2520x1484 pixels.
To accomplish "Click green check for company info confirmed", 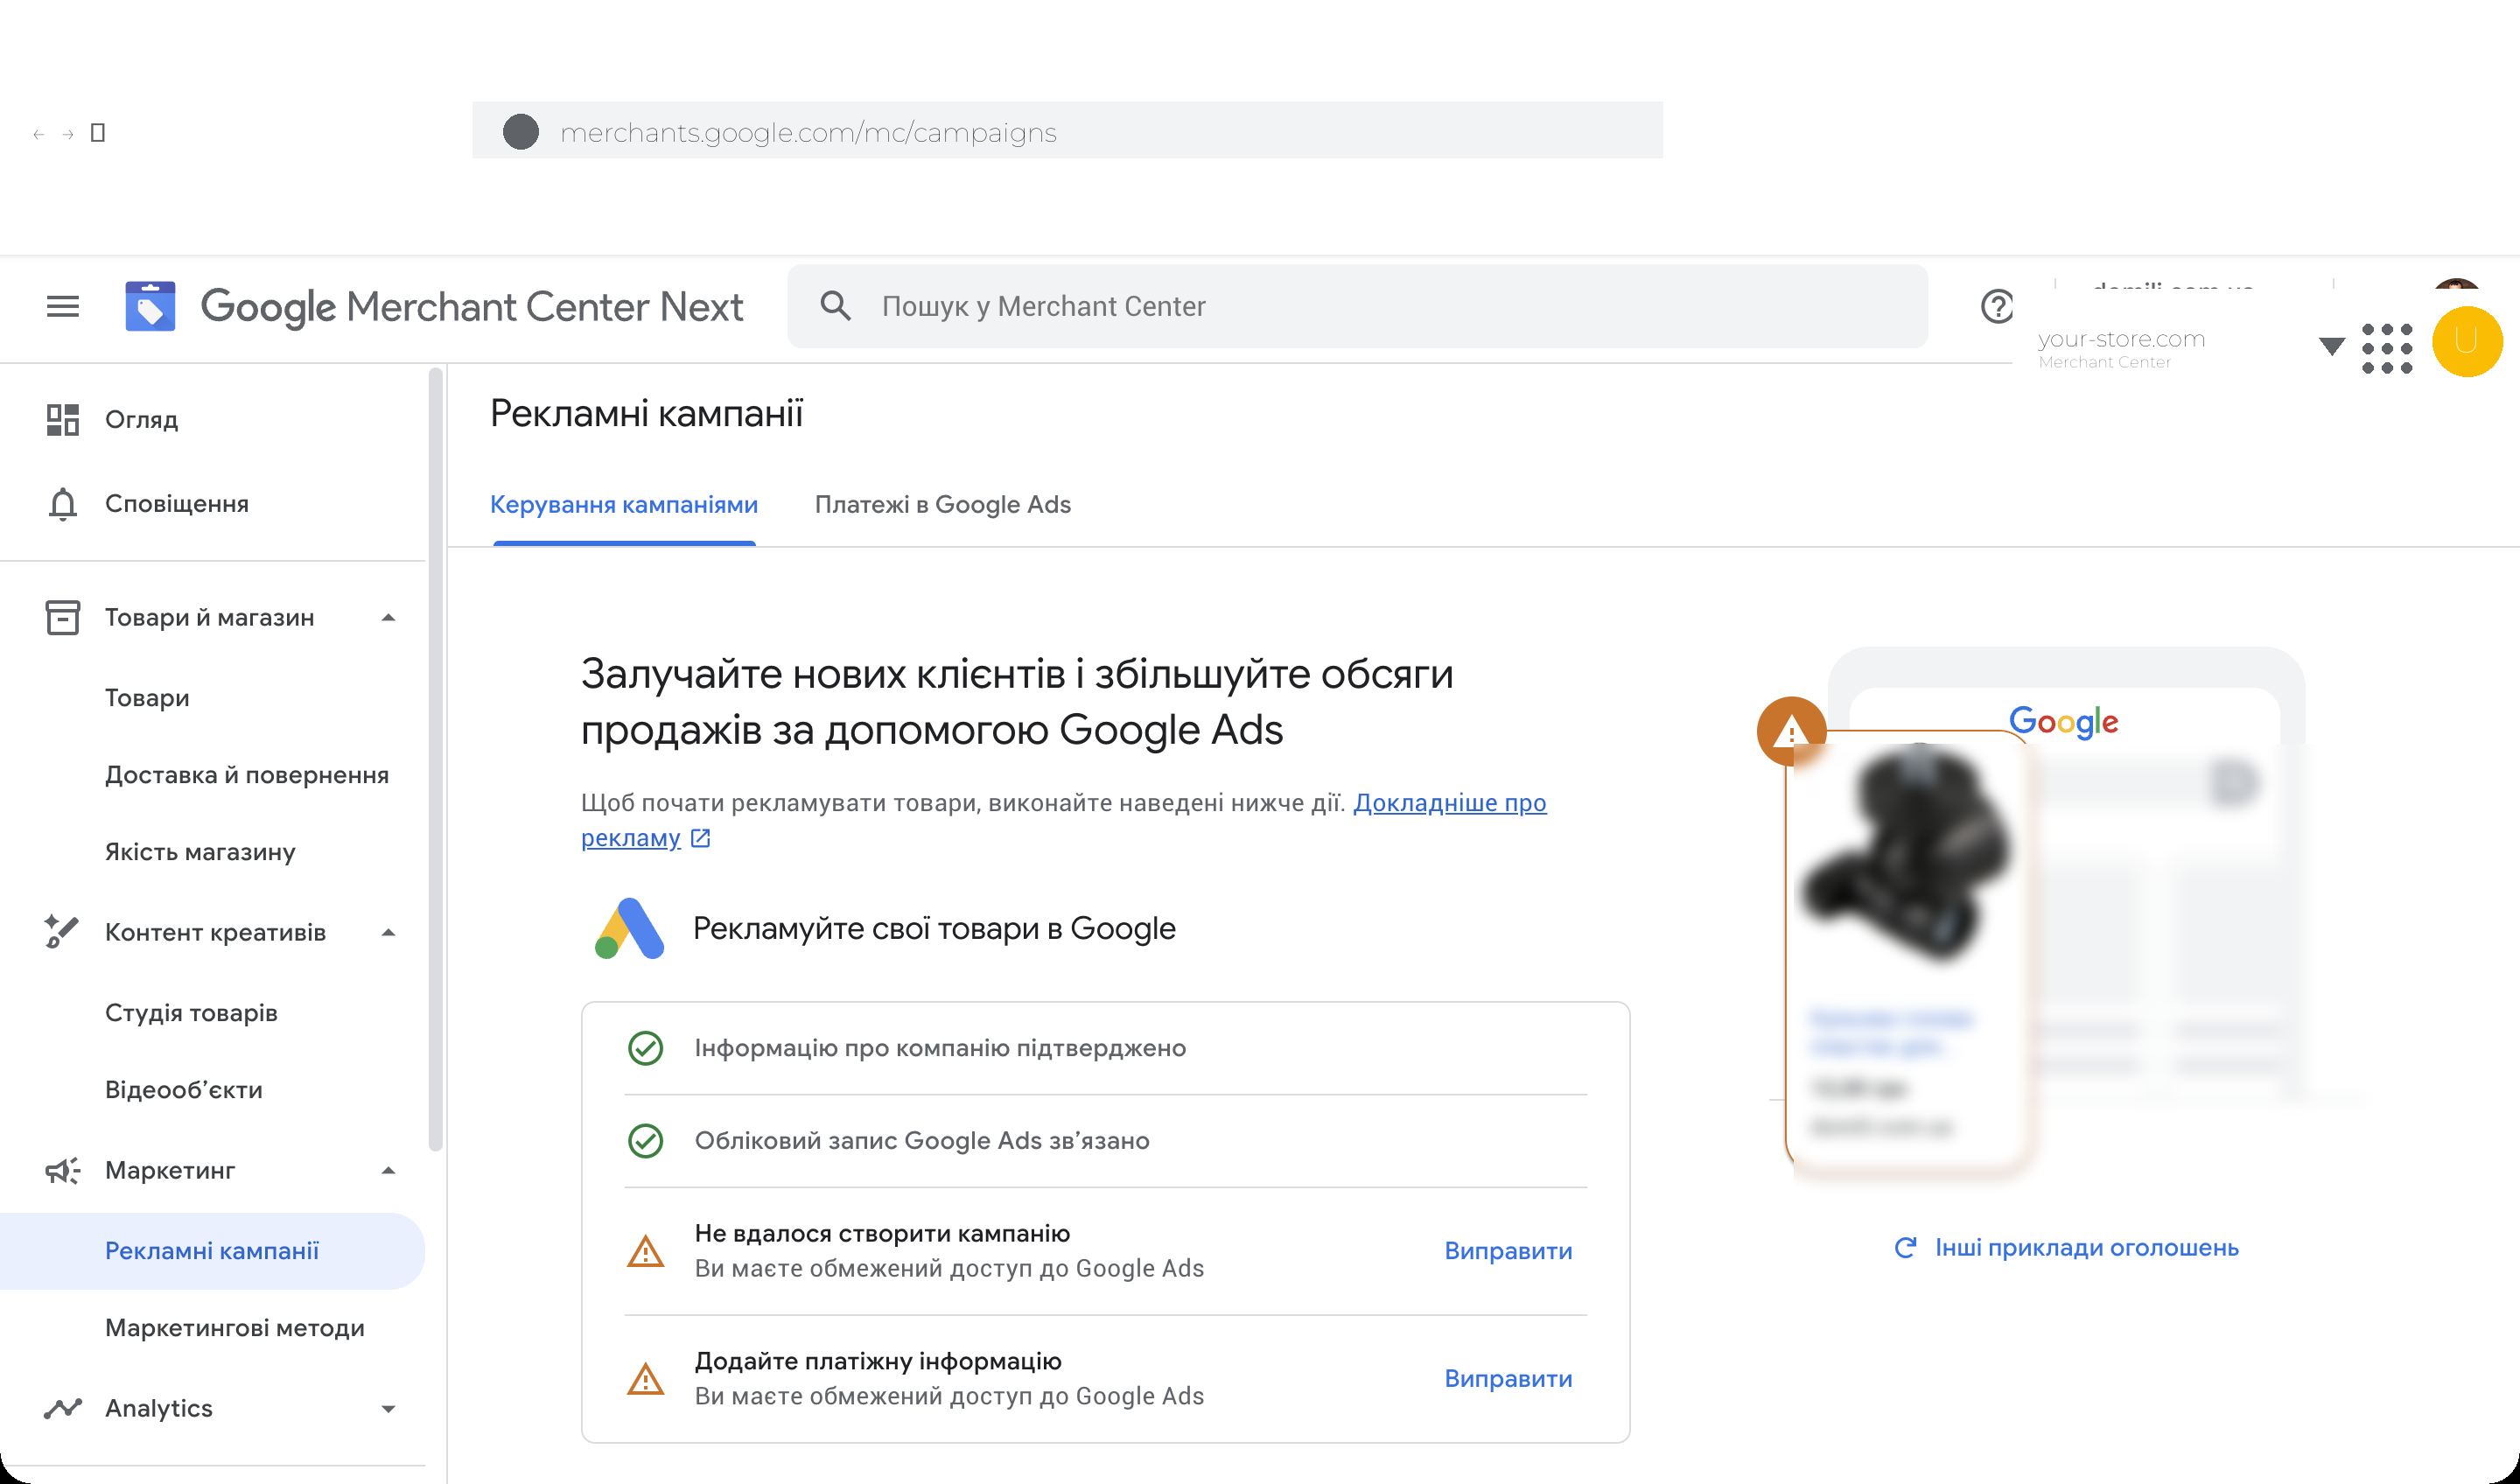I will pos(645,1048).
